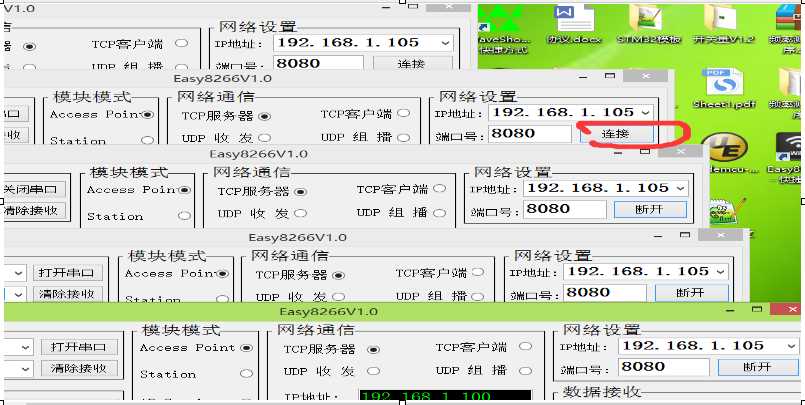Viewport: 805px width, 405px height.
Task: Open the saveSho... shortcut on the desktop
Action: pyautogui.click(x=503, y=31)
